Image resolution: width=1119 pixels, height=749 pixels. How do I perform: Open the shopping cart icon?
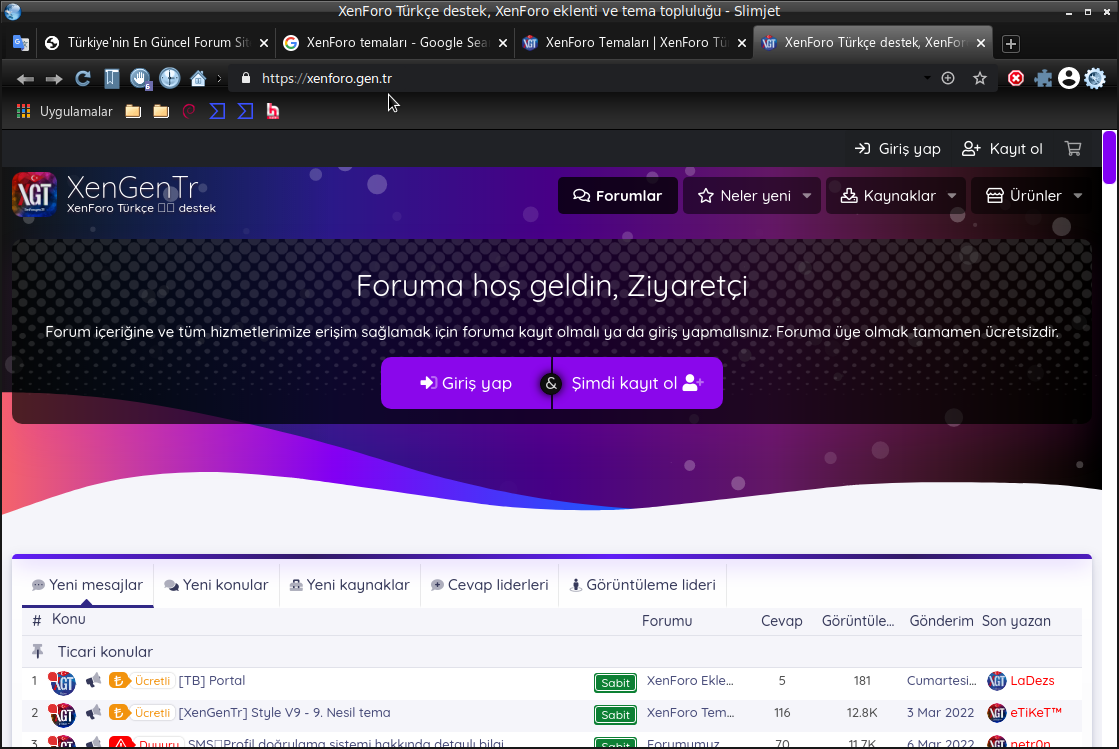pyautogui.click(x=1073, y=148)
